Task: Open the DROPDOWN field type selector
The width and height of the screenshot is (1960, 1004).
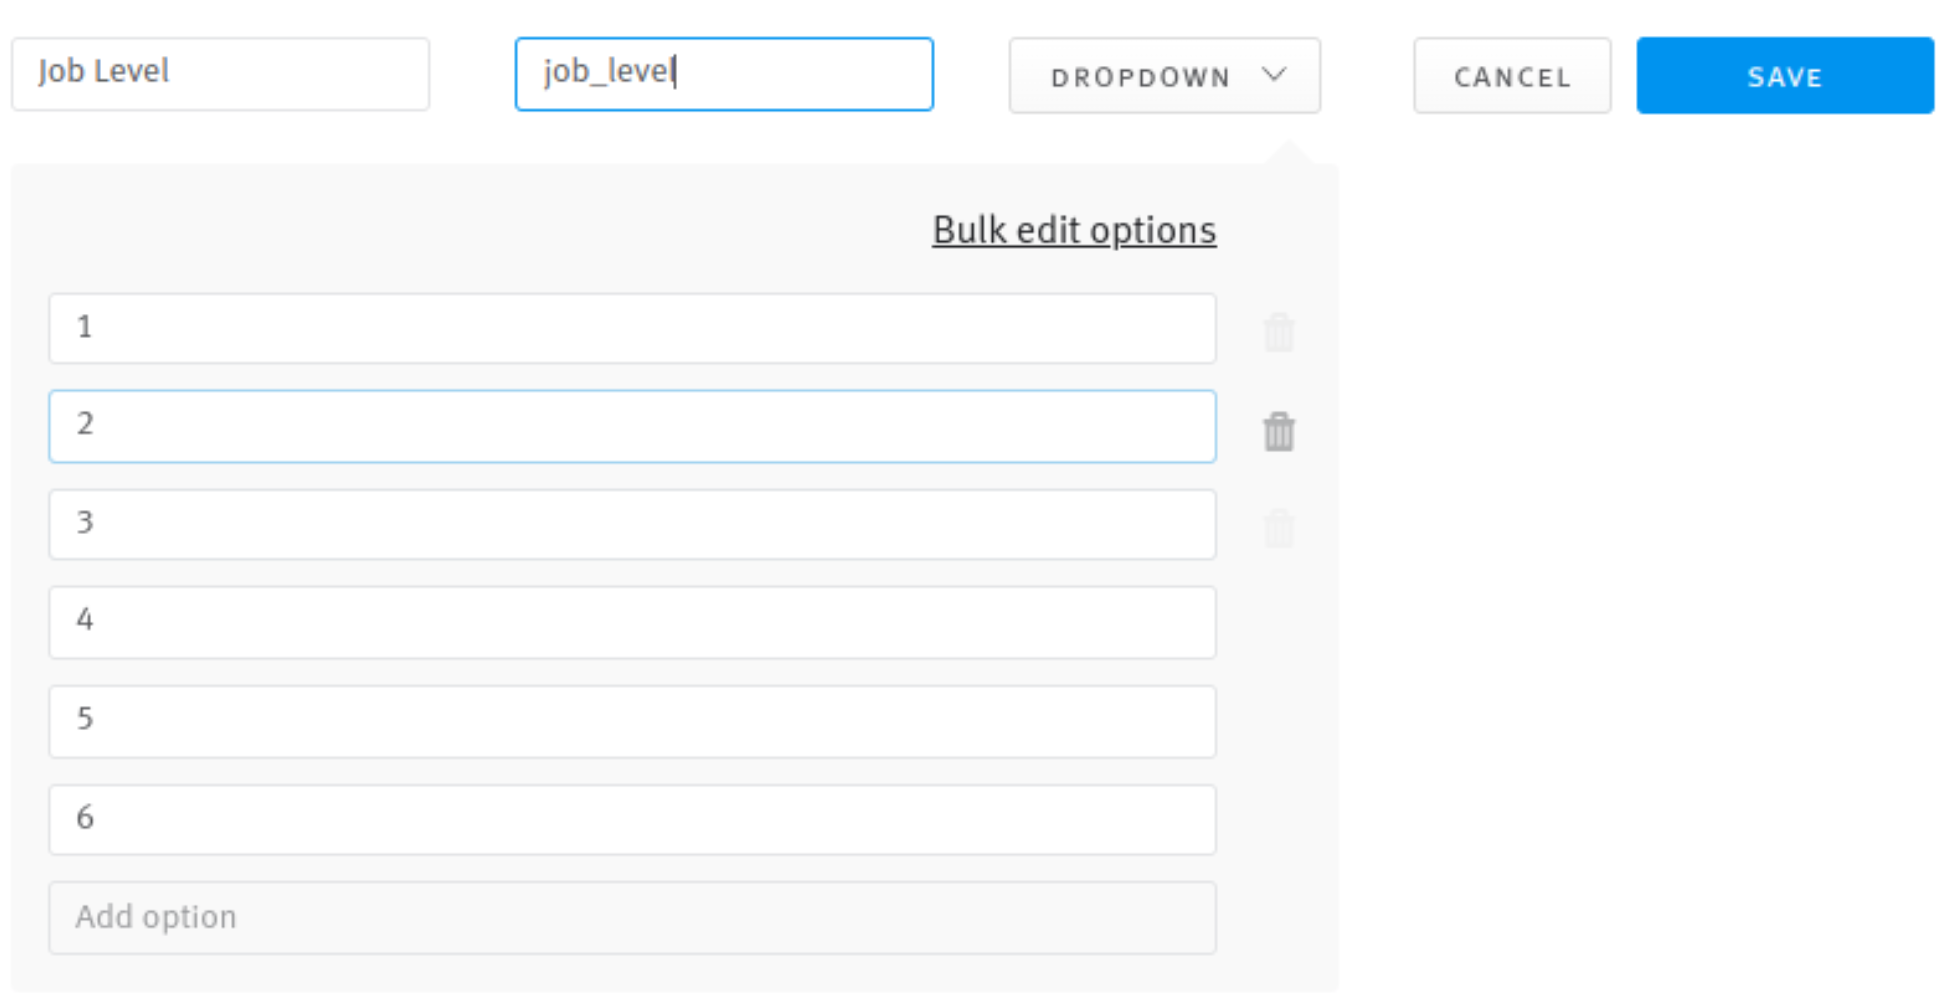Action: tap(1164, 76)
